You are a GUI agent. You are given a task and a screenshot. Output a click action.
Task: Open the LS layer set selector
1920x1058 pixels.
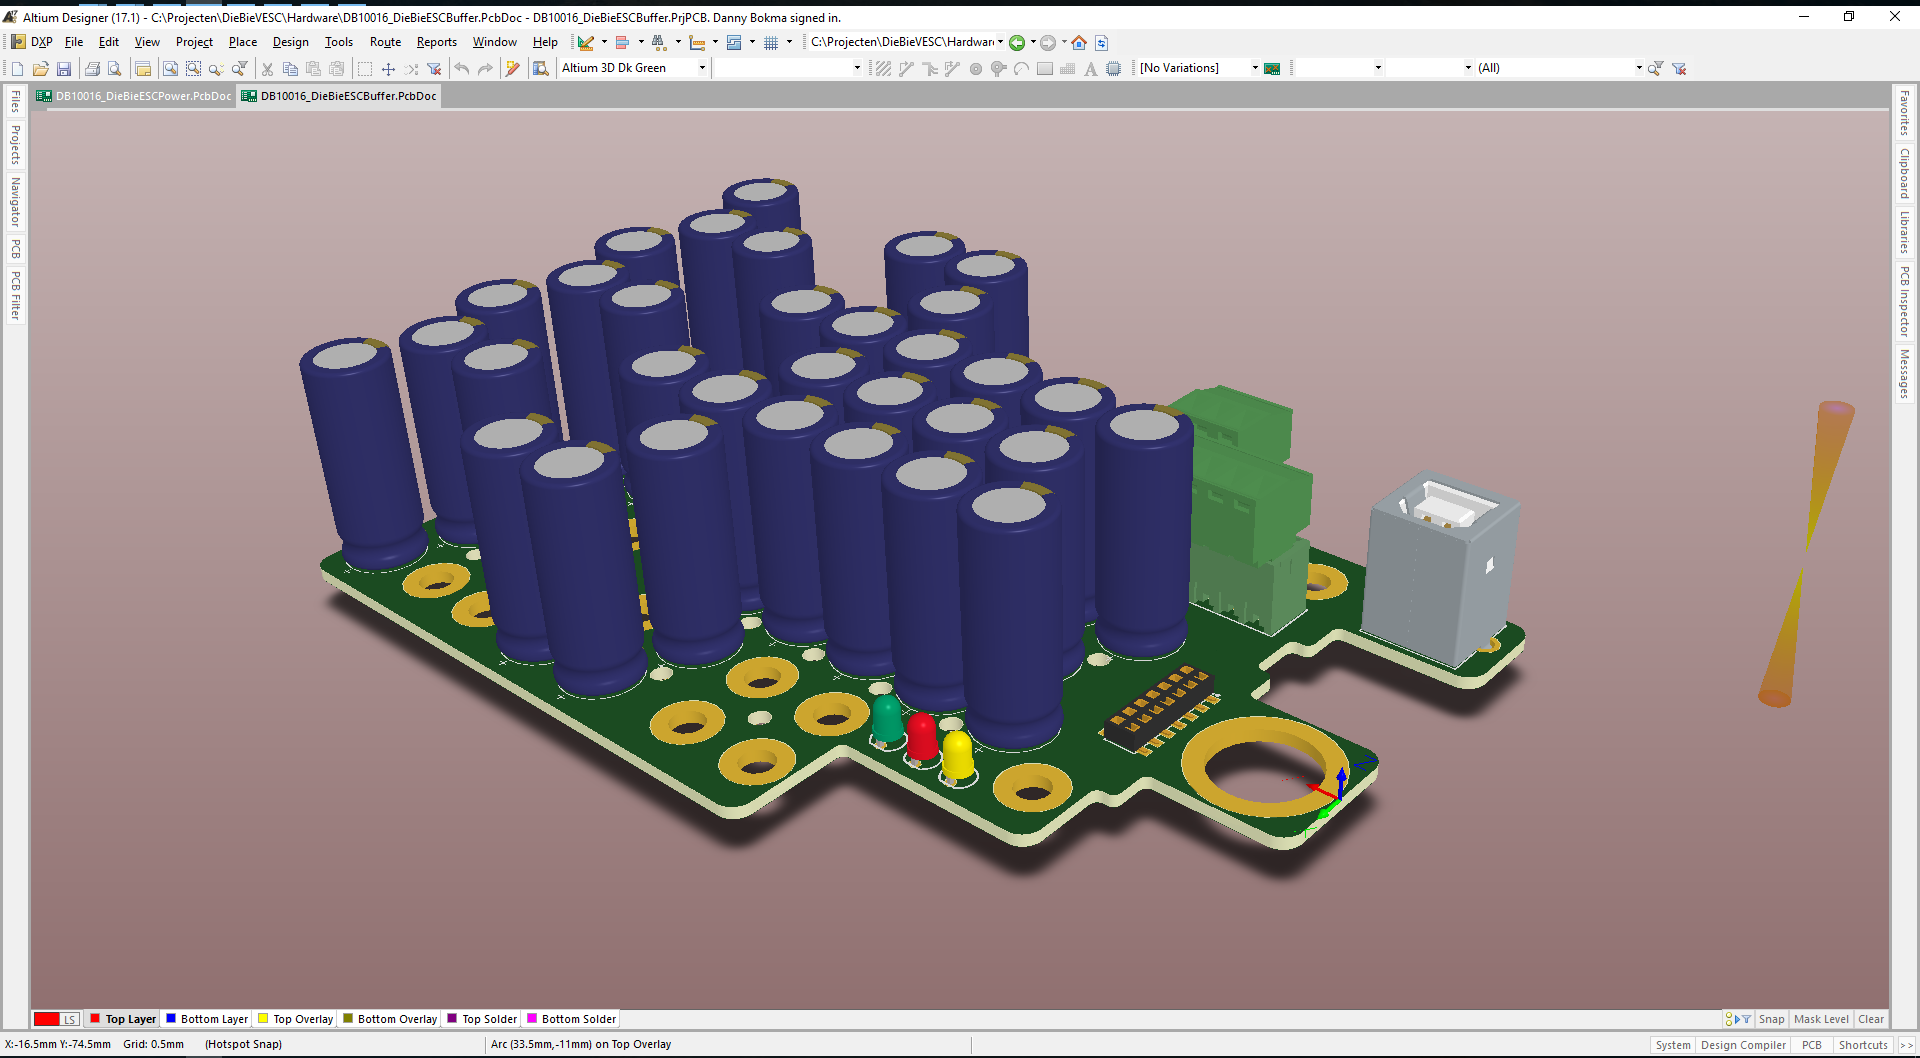pos(69,1019)
